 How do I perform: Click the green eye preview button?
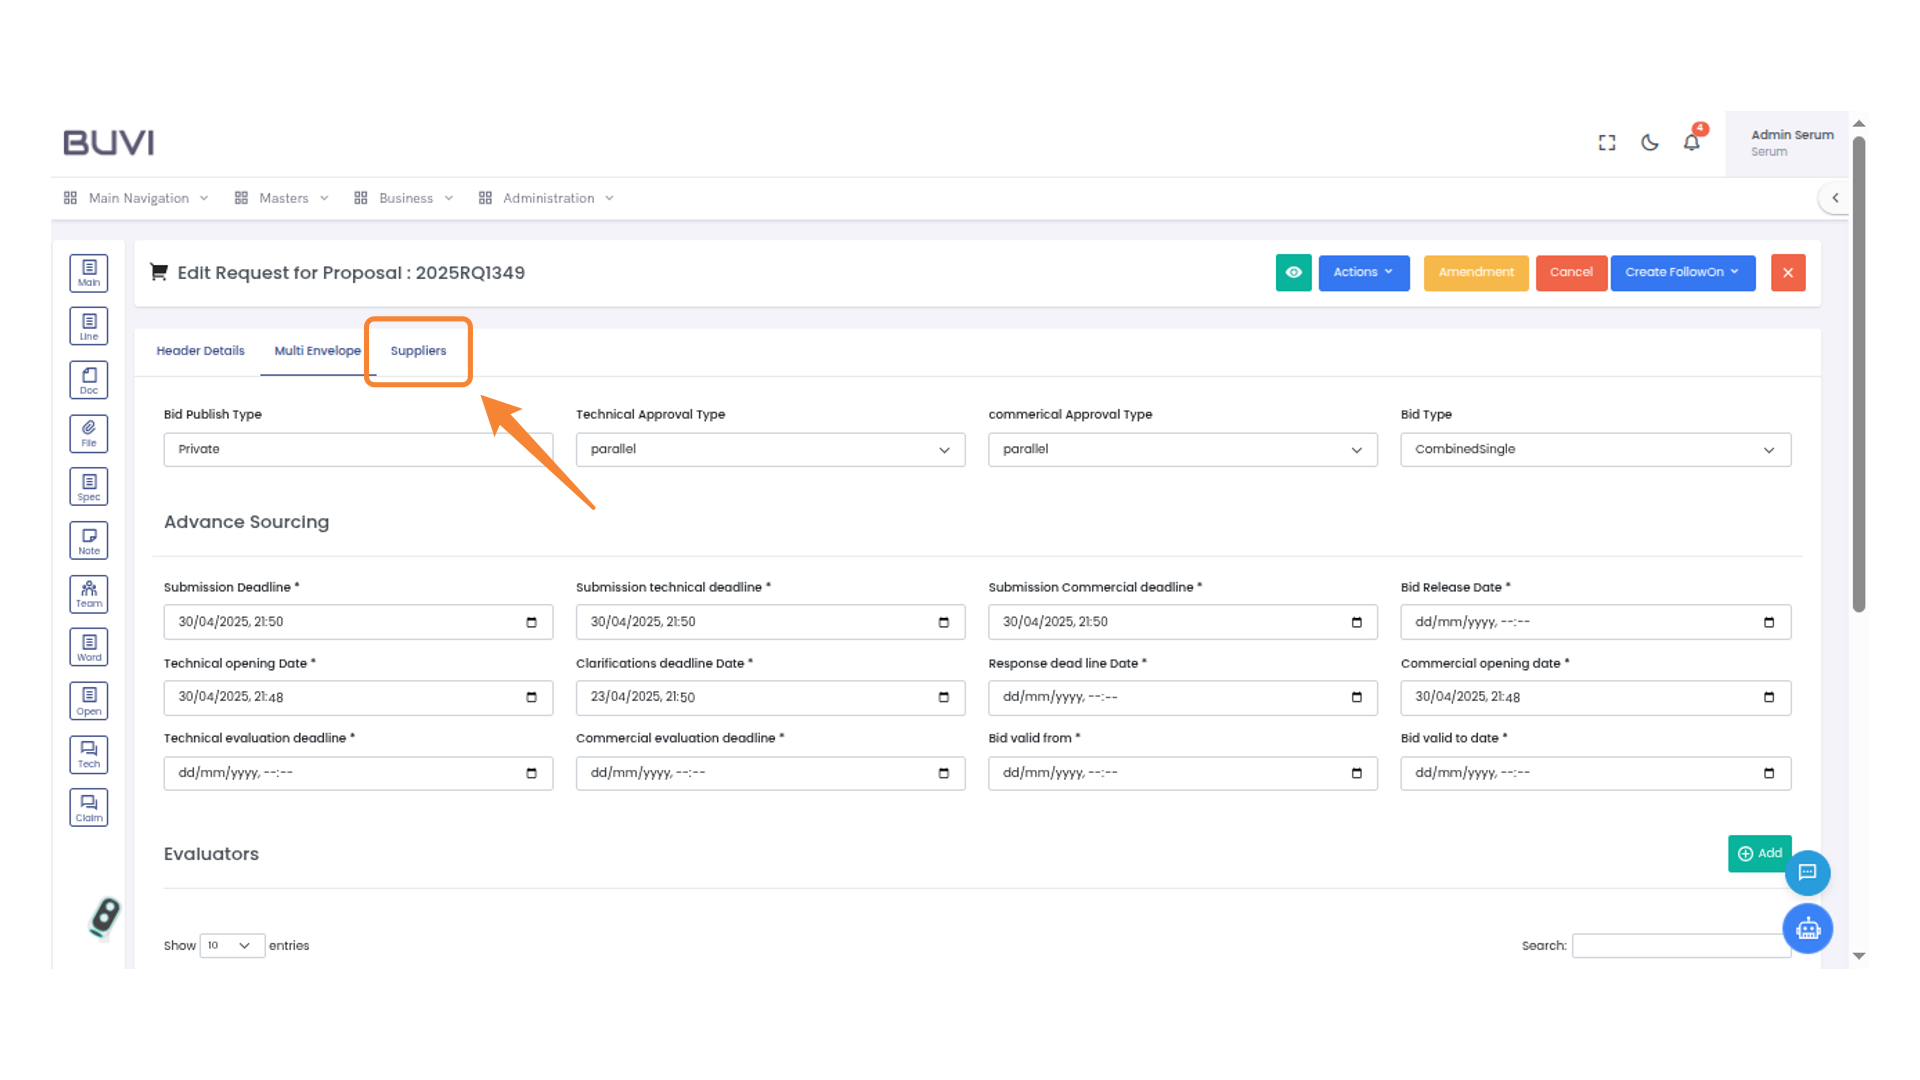[1293, 272]
